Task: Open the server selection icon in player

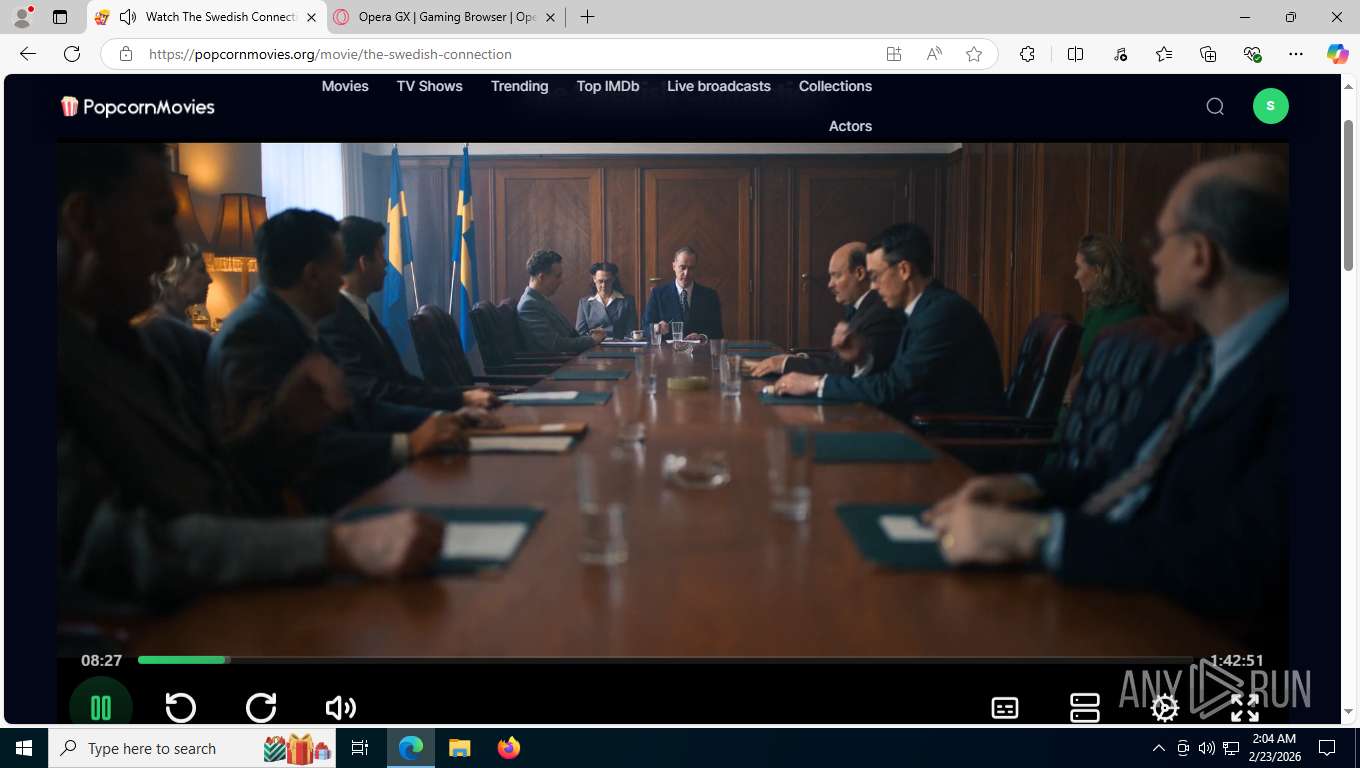Action: [1085, 708]
